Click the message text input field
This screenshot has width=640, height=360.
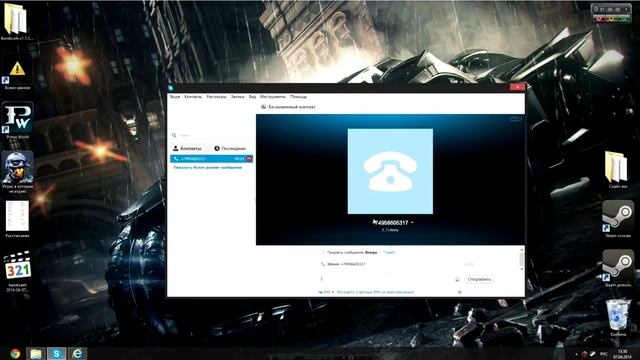click(386, 279)
